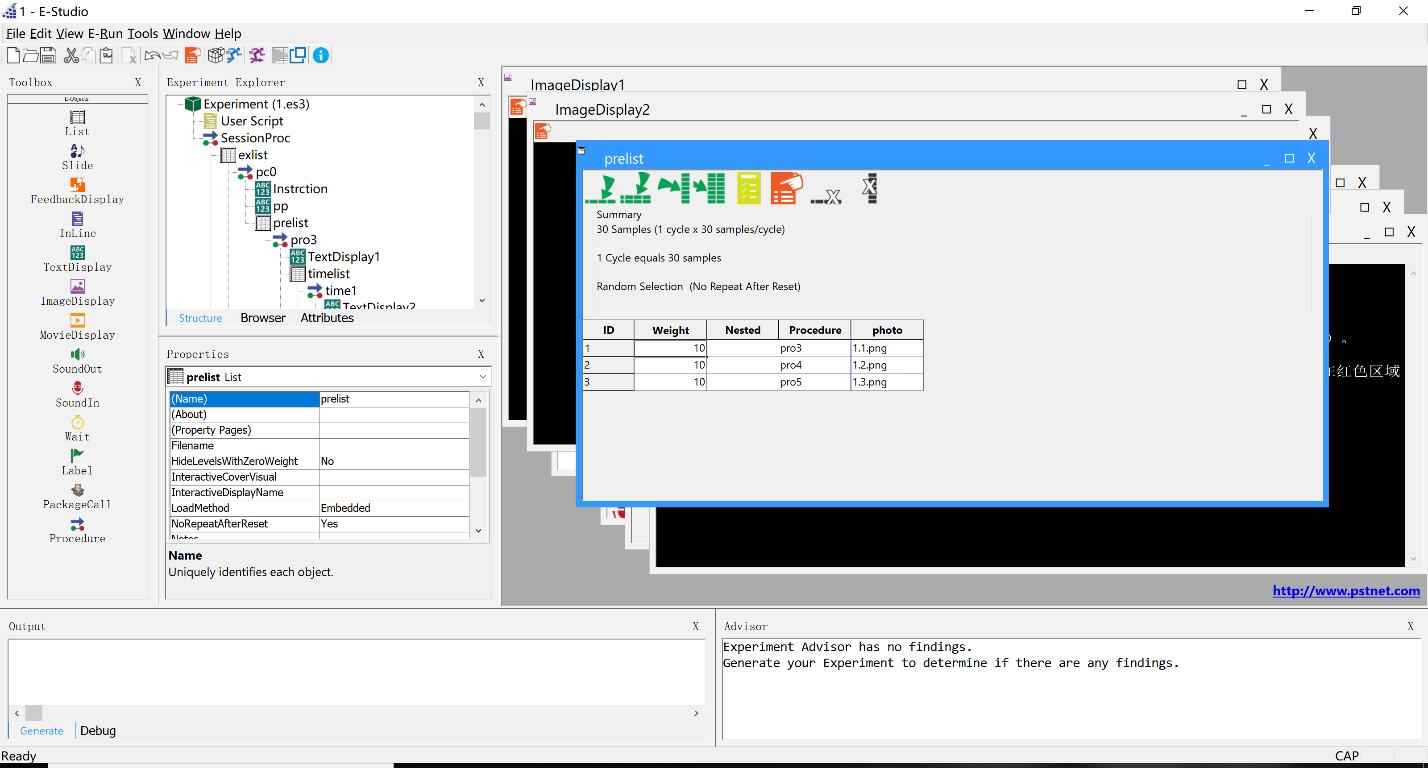
Task: Click the blue running-man Run icon
Action: click(233, 55)
